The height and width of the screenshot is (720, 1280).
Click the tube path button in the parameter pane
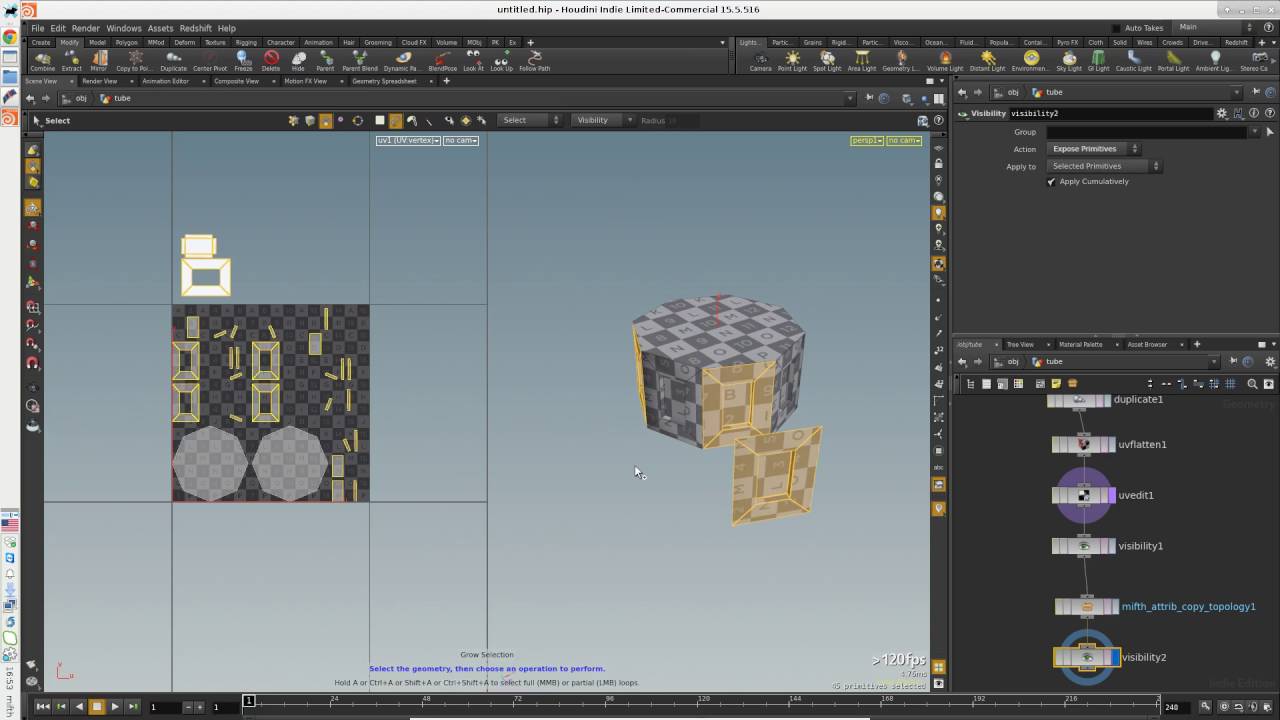pyautogui.click(x=1047, y=92)
